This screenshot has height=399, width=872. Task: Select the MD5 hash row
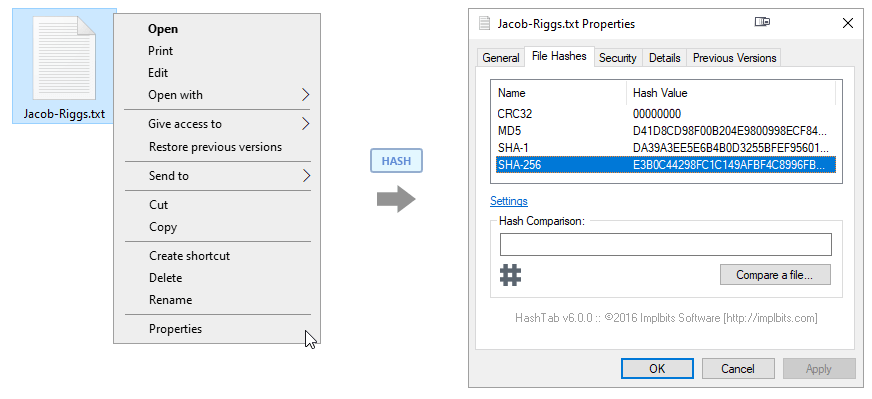coord(666,131)
